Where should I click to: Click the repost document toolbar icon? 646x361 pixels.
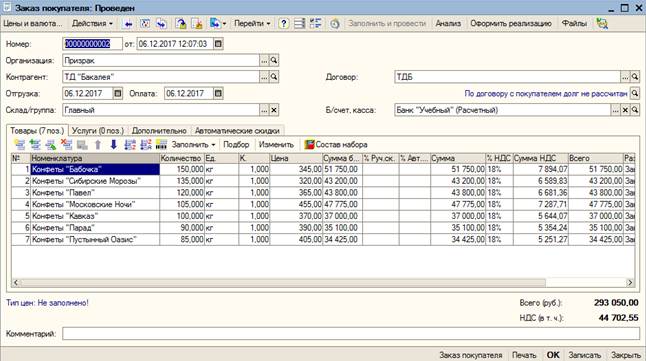point(145,24)
